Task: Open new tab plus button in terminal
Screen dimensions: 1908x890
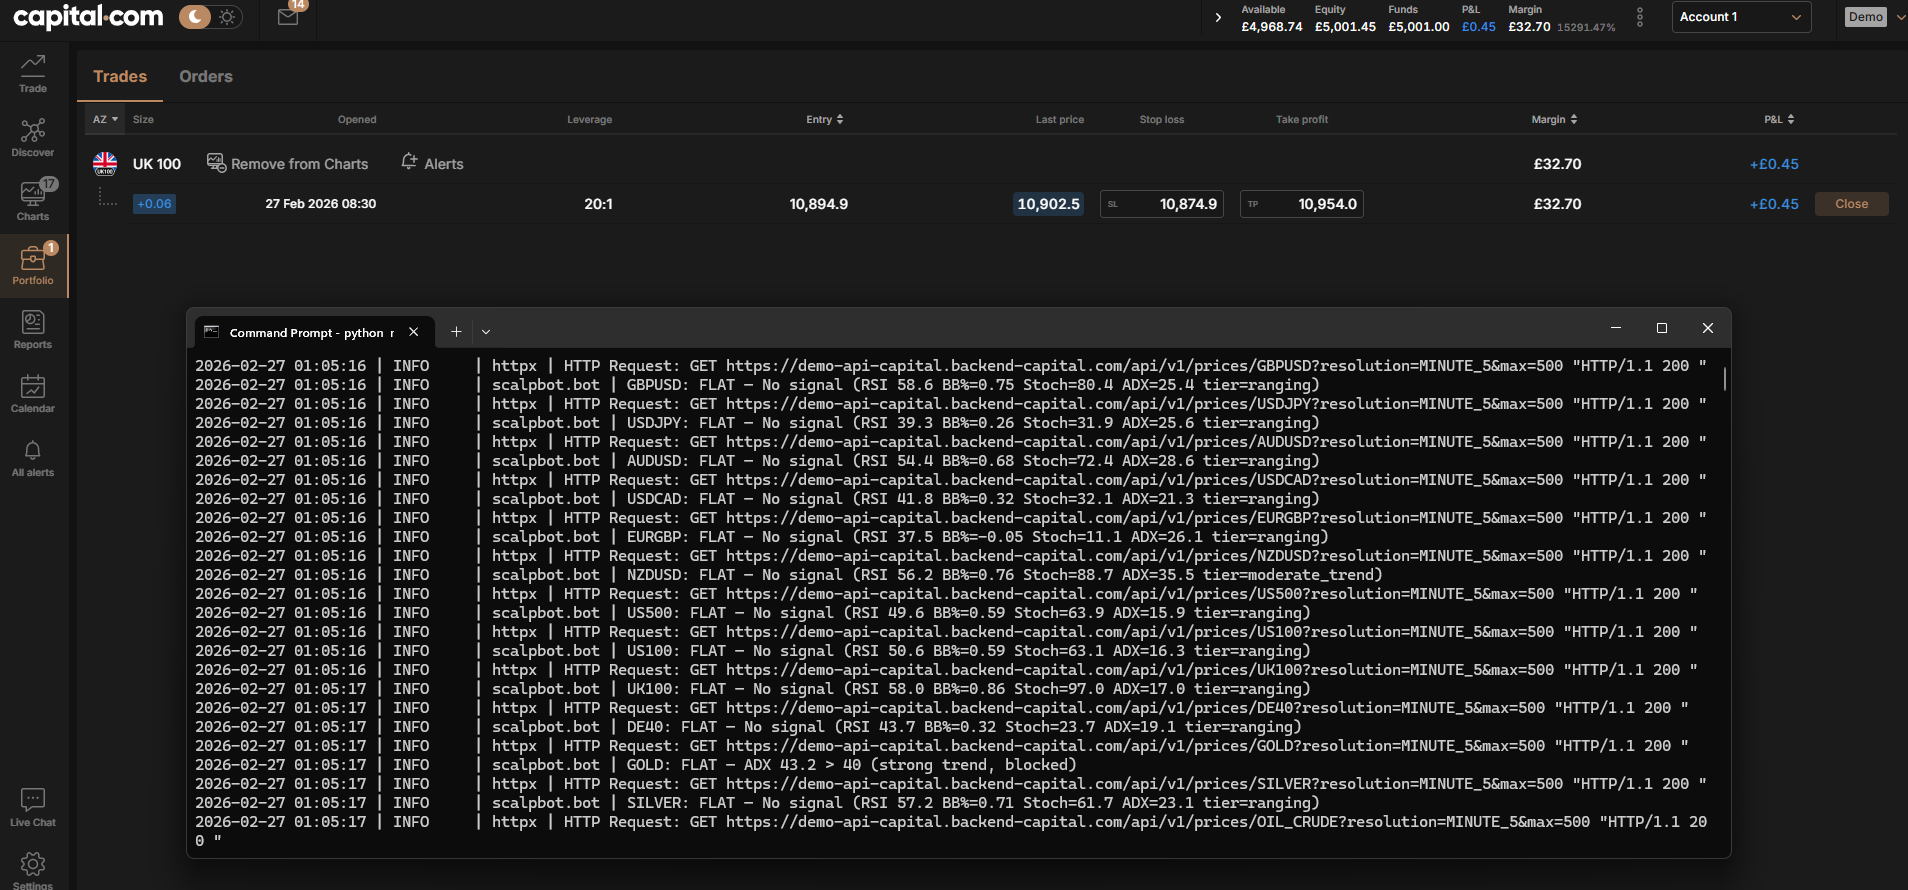Action: pyautogui.click(x=456, y=332)
